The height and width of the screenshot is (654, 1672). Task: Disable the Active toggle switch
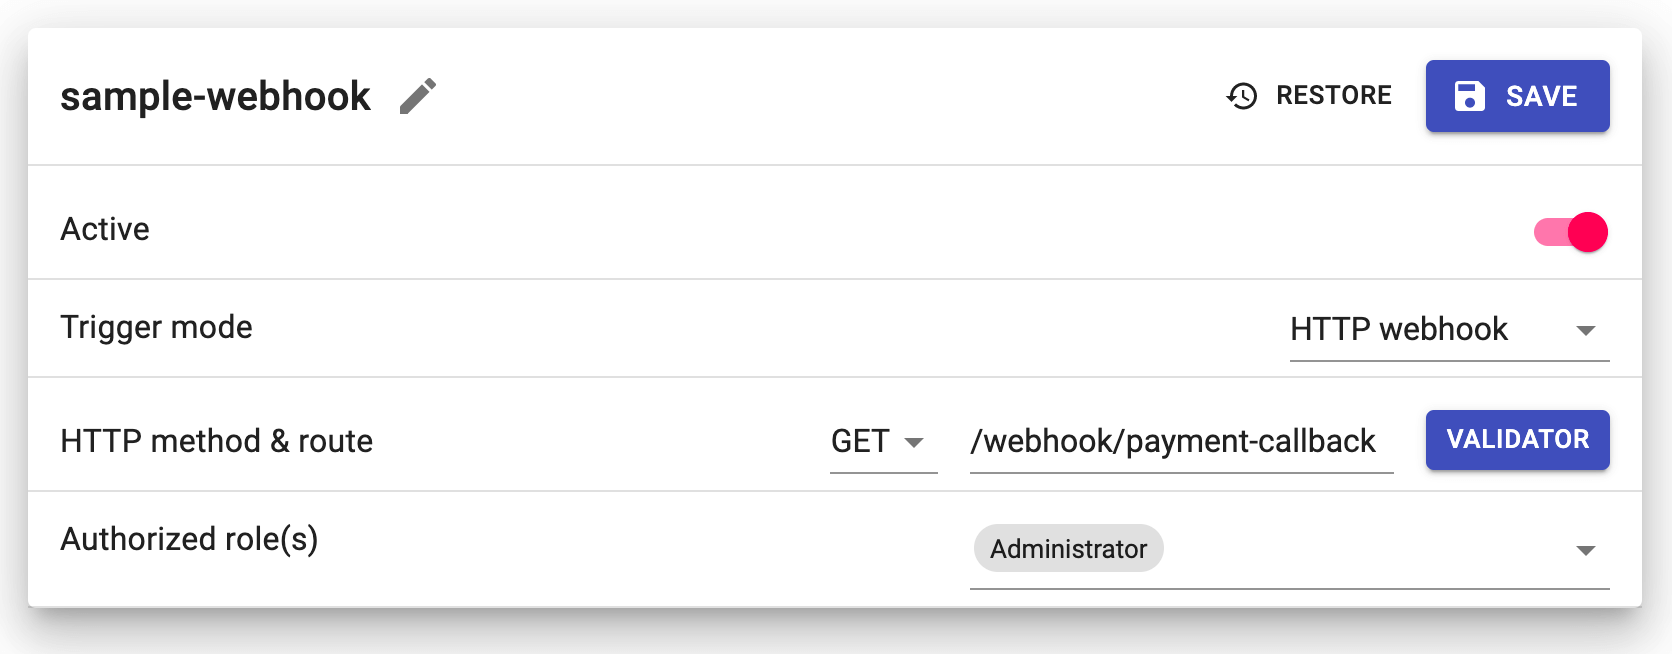(1572, 232)
